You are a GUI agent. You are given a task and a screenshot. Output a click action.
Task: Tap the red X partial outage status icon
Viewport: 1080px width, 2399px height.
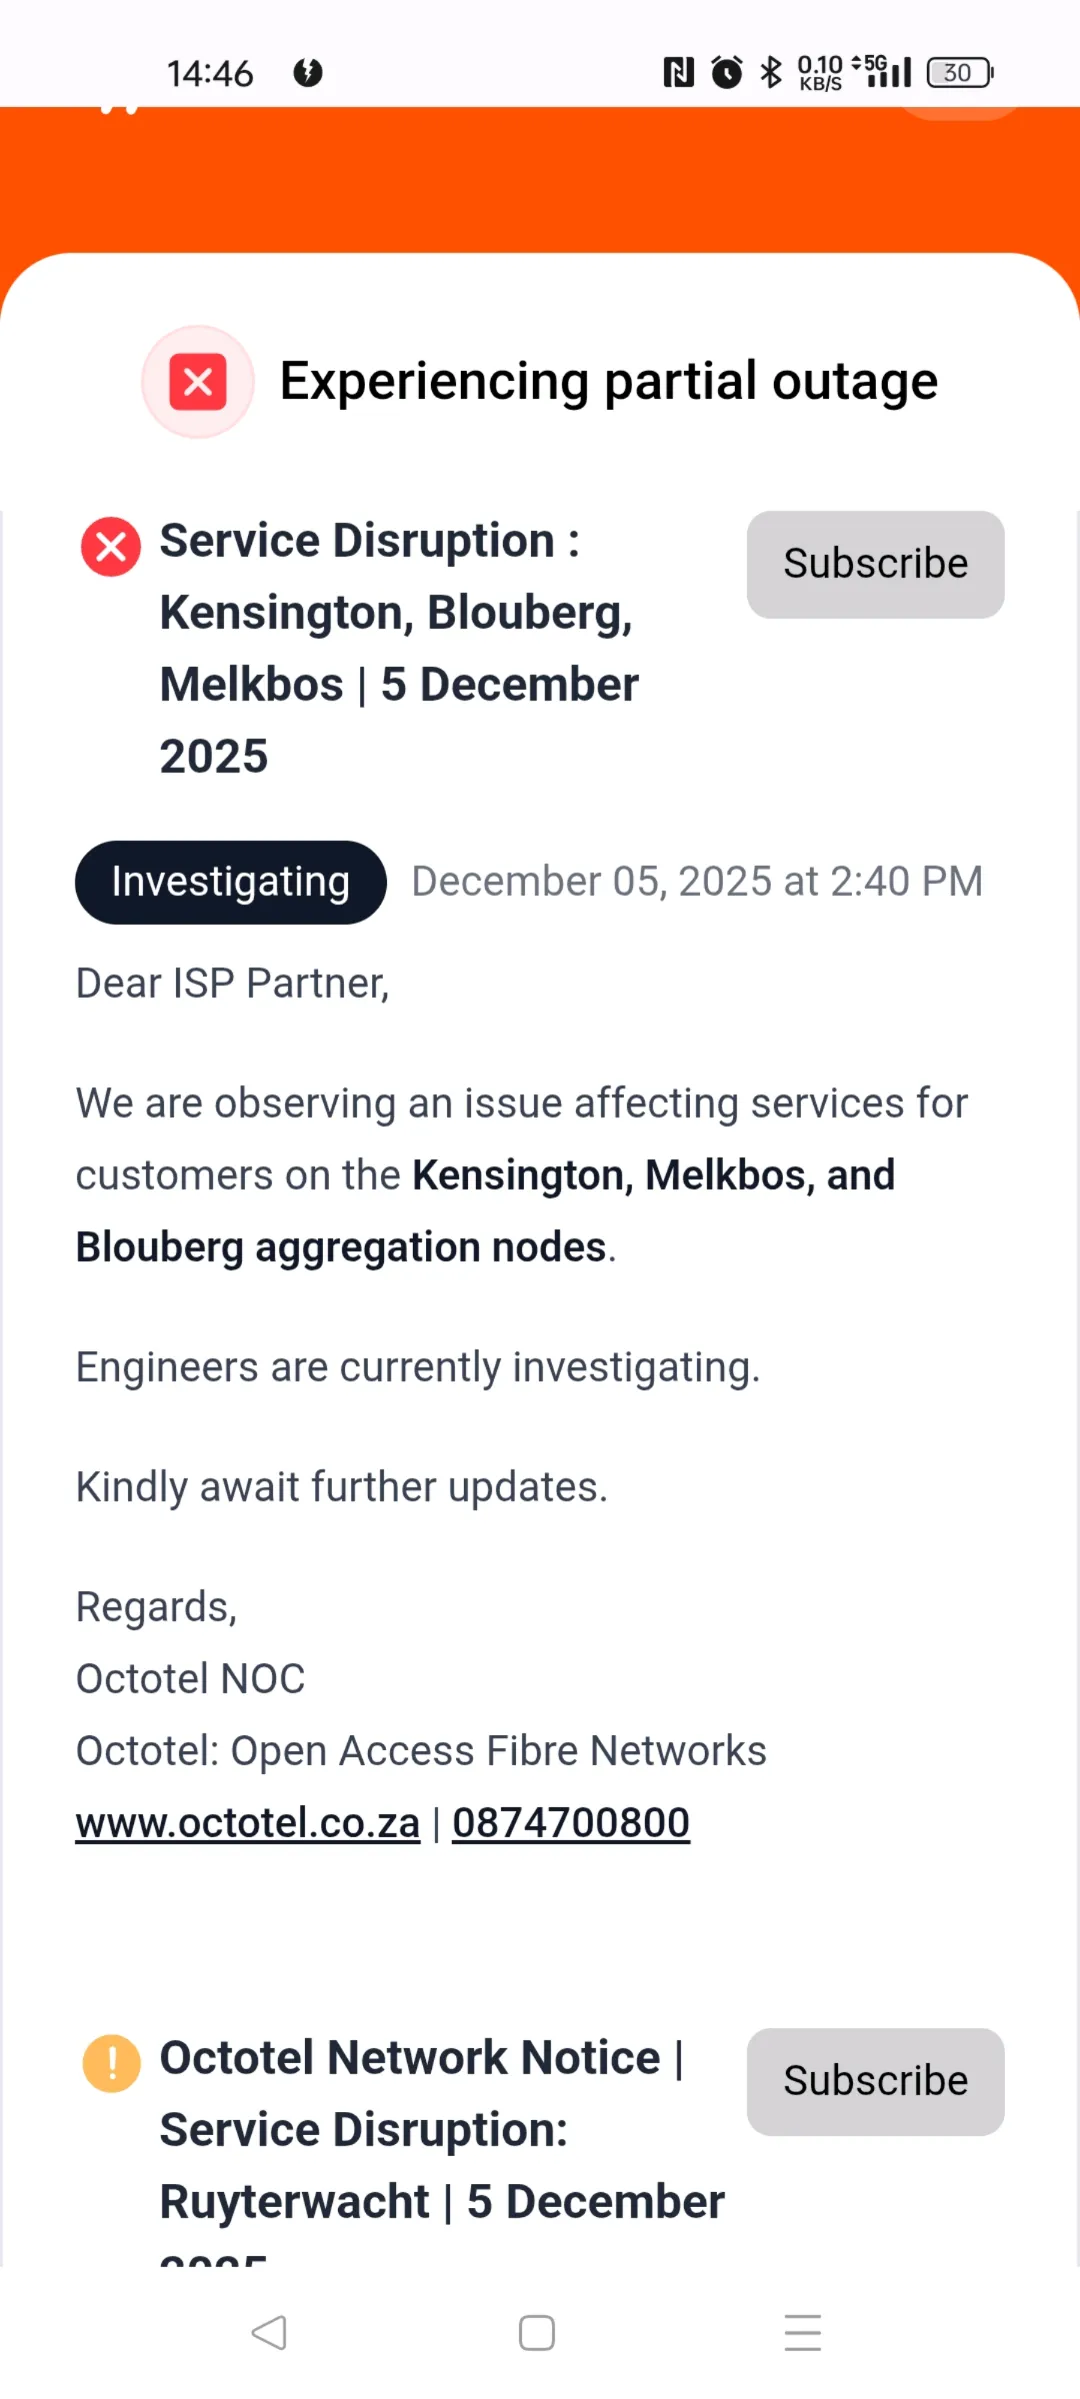198,382
